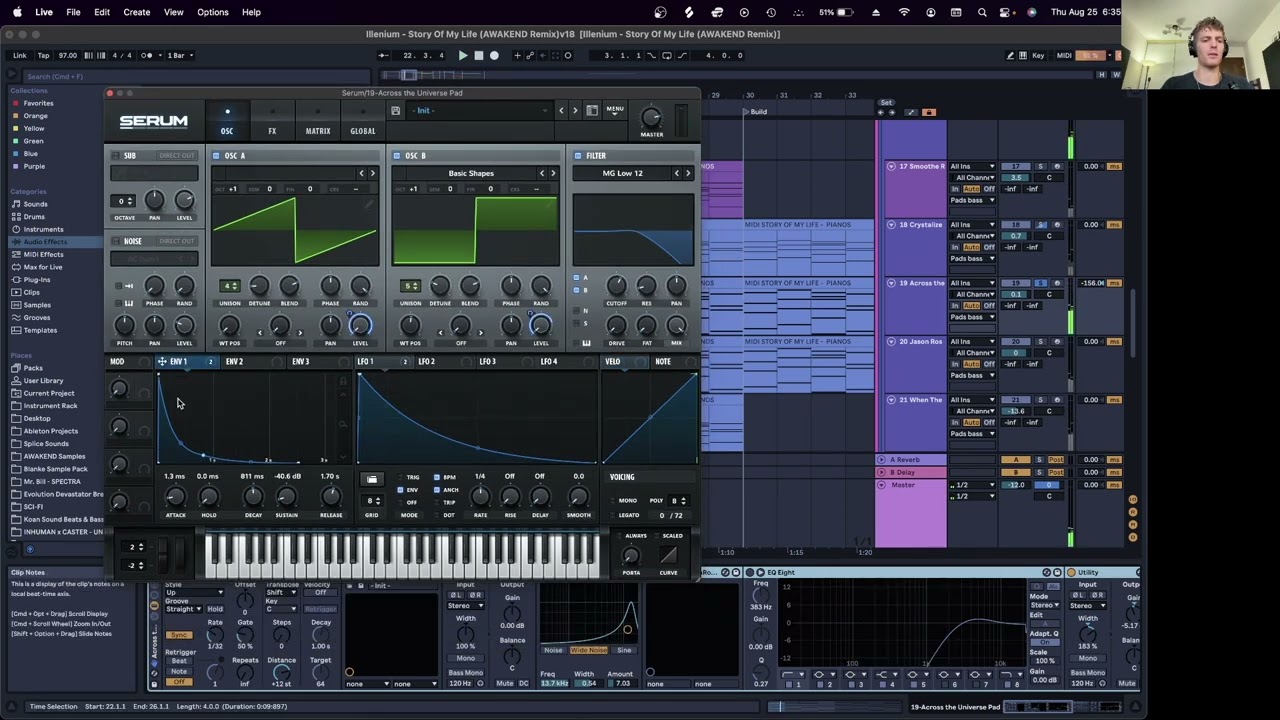The image size is (1280, 720).
Task: Toggle the Key map mode button
Action: (x=1038, y=55)
